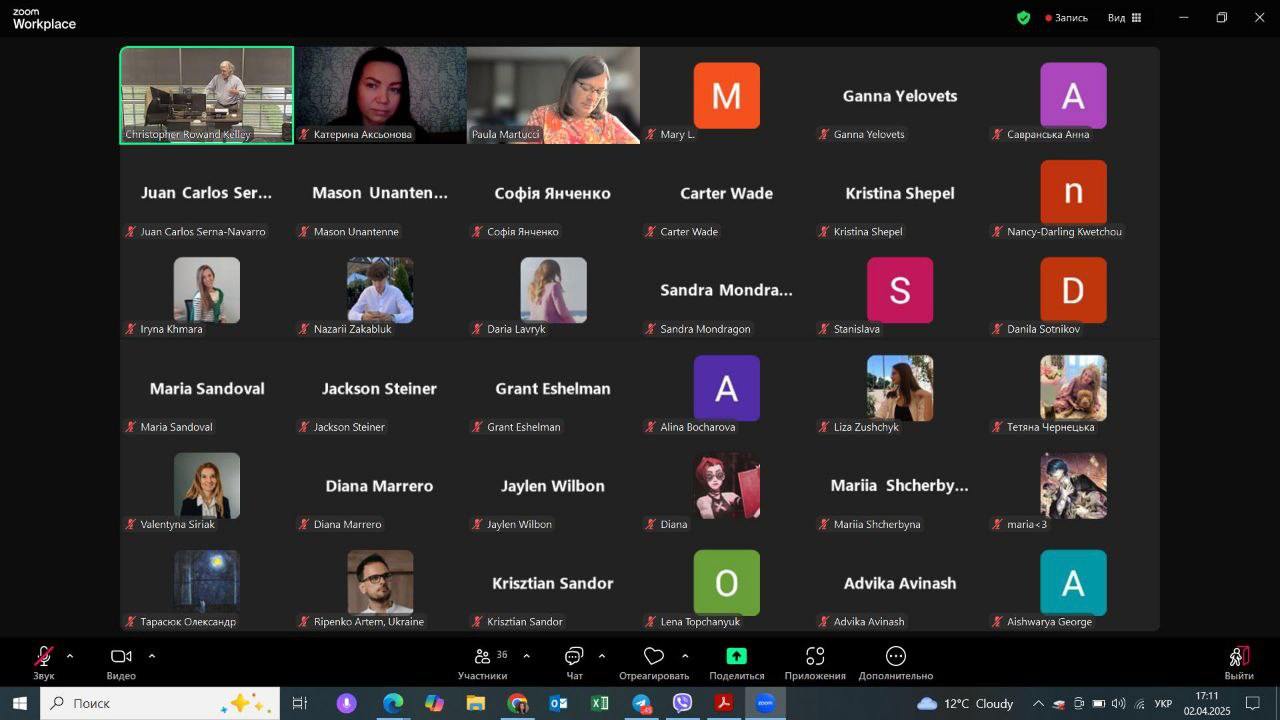The height and width of the screenshot is (720, 1280).
Task: Click the large Krisztian Sandor name
Action: point(553,583)
